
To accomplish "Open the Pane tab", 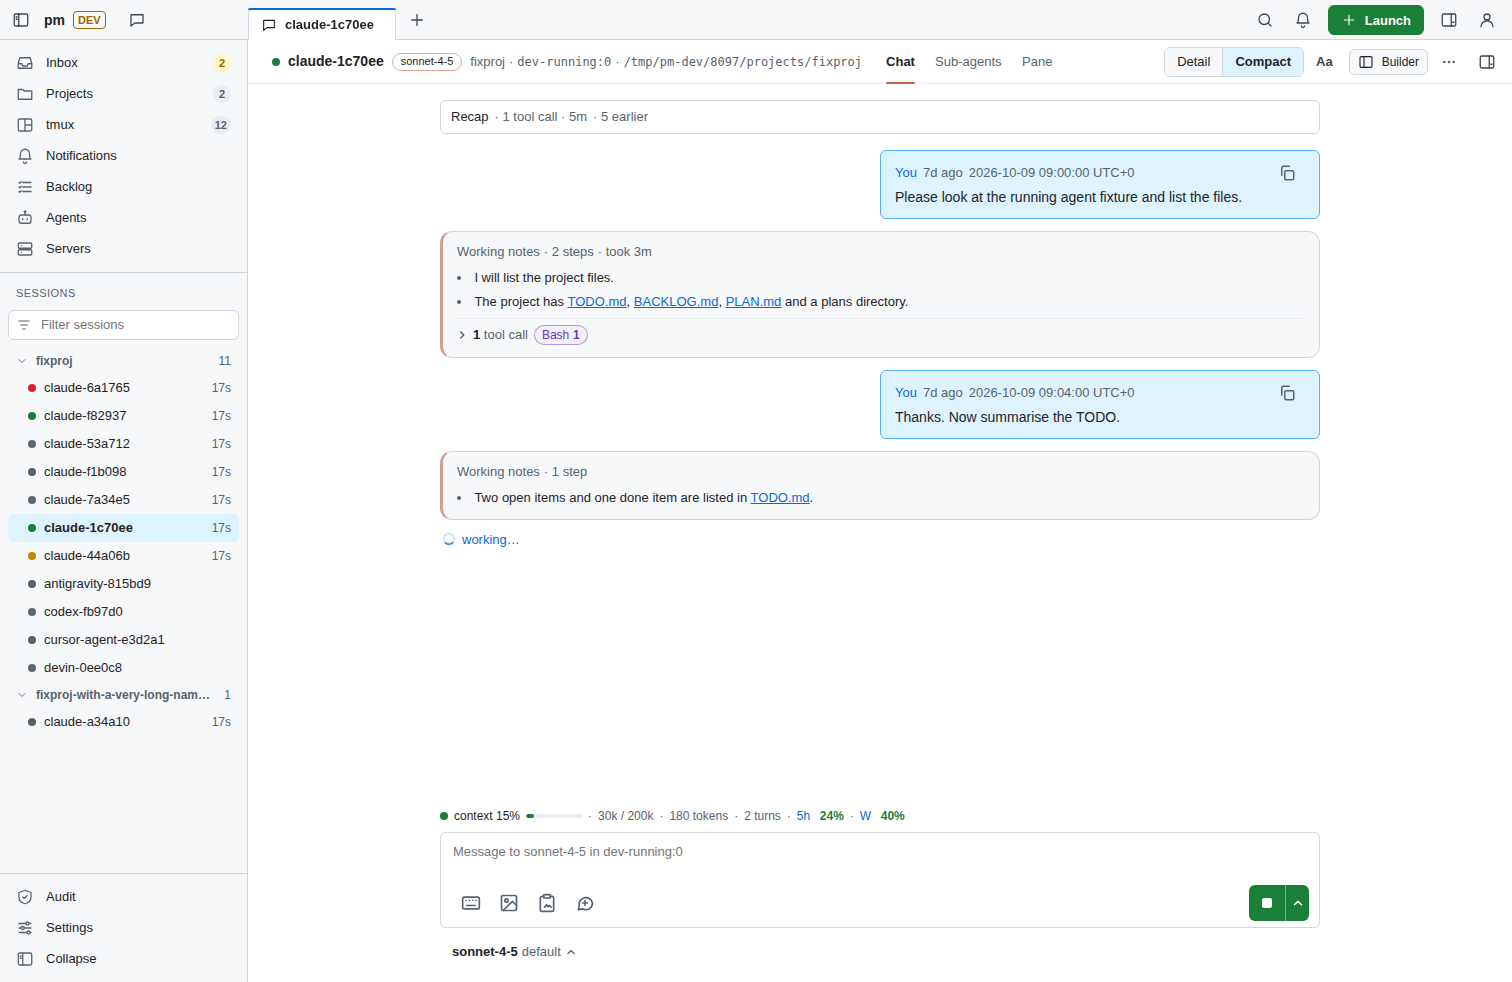I will click(1037, 62).
